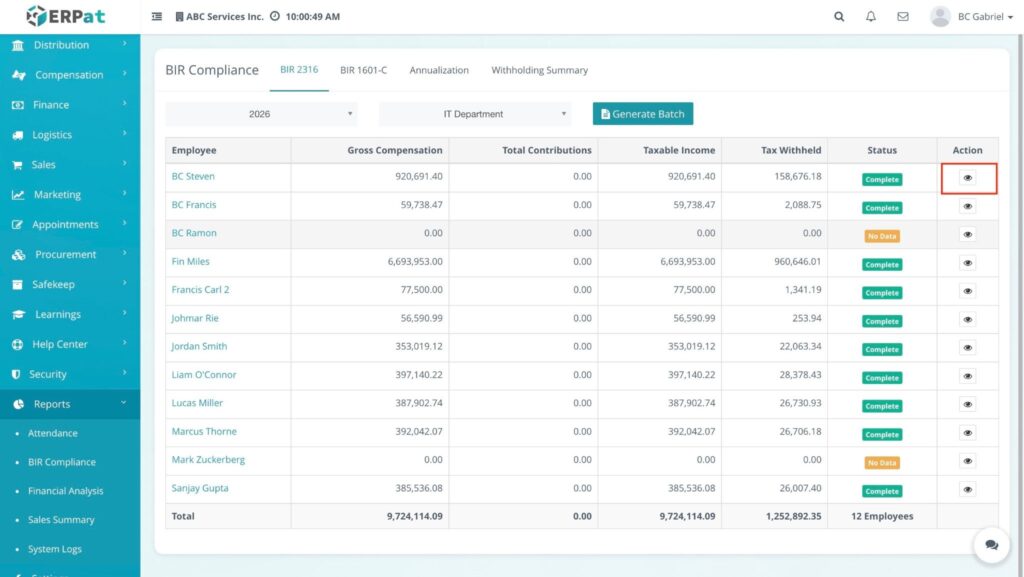The height and width of the screenshot is (577, 1024).
Task: Click the ERPat logo
Action: [x=66, y=16]
